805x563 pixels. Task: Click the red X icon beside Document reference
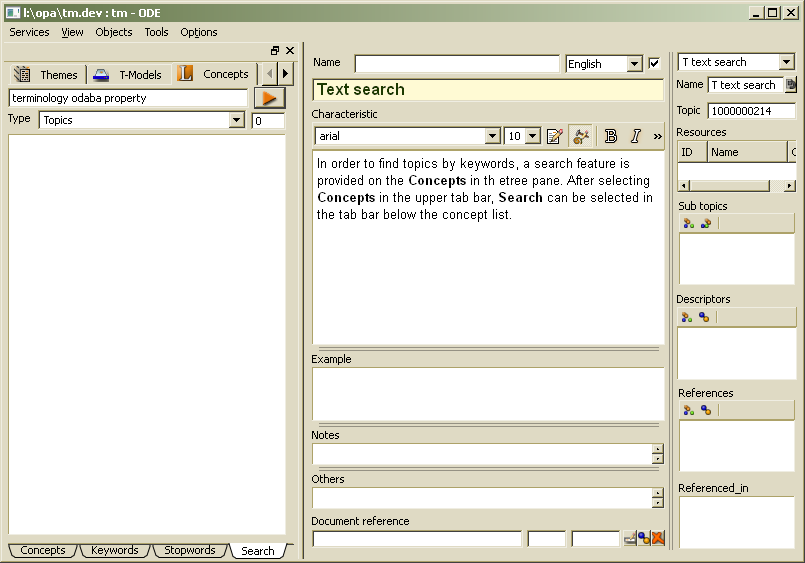pos(658,539)
